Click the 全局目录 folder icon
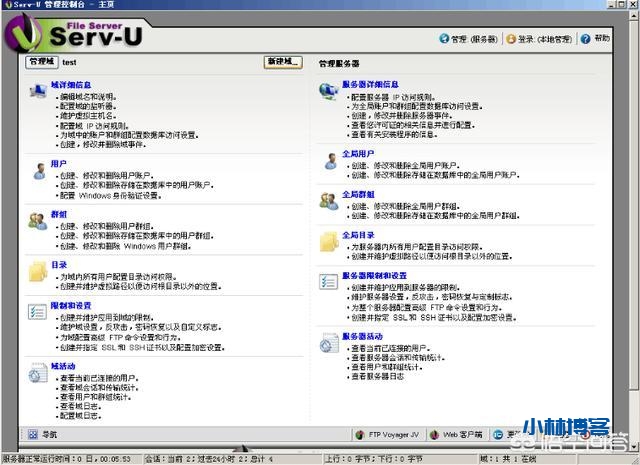This screenshot has height=465, width=640. [329, 242]
